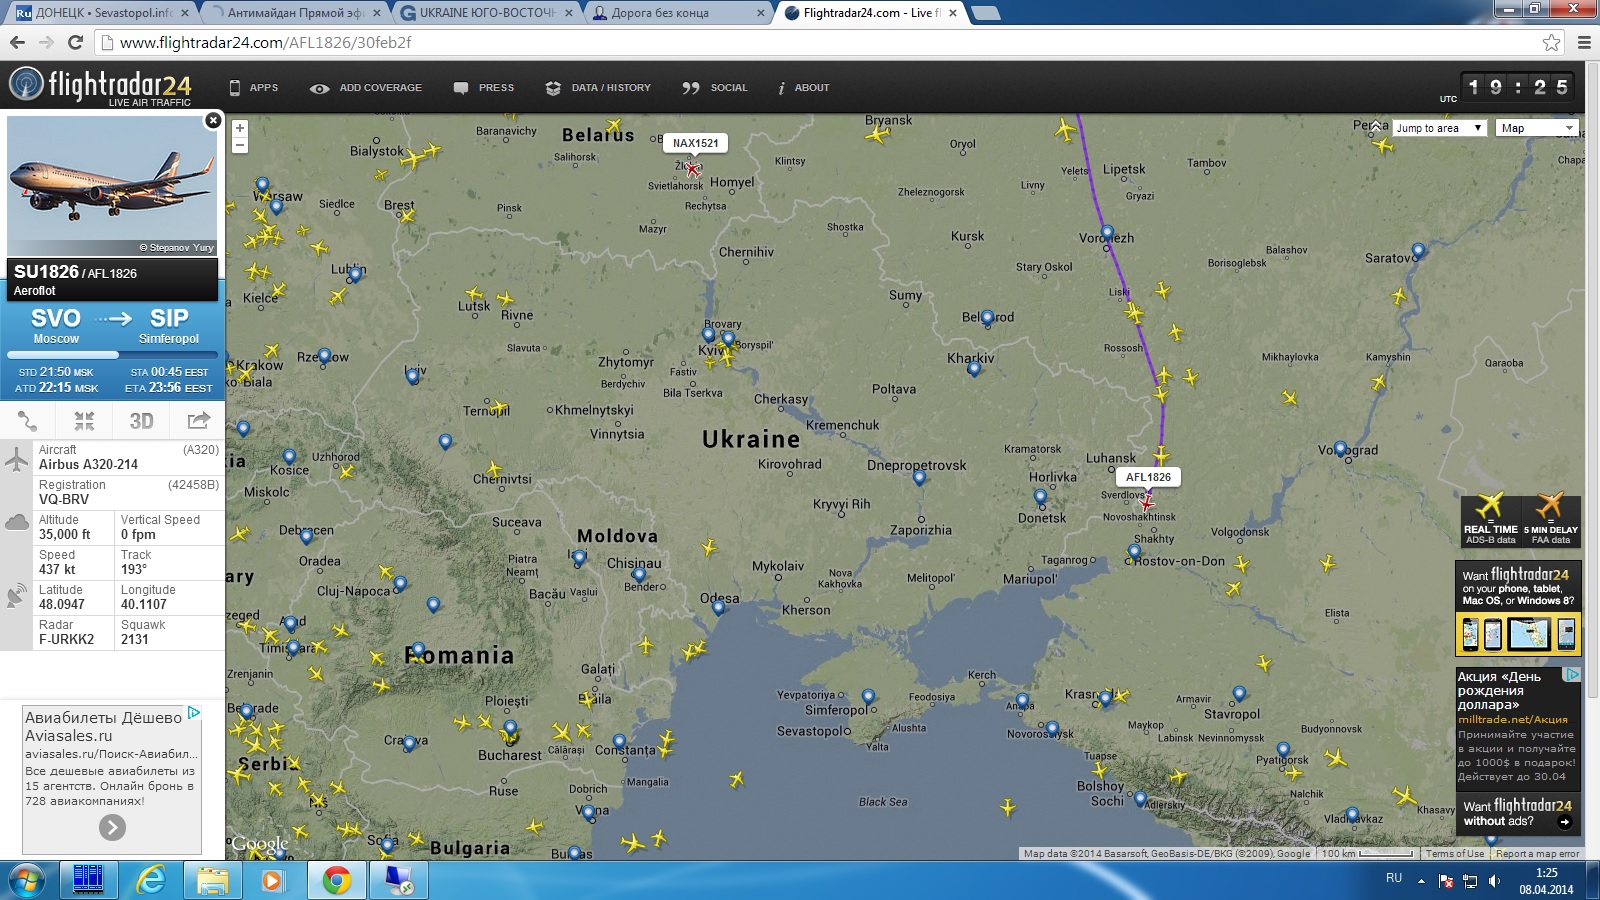Click the Donetsk airport pin

(x=1041, y=497)
